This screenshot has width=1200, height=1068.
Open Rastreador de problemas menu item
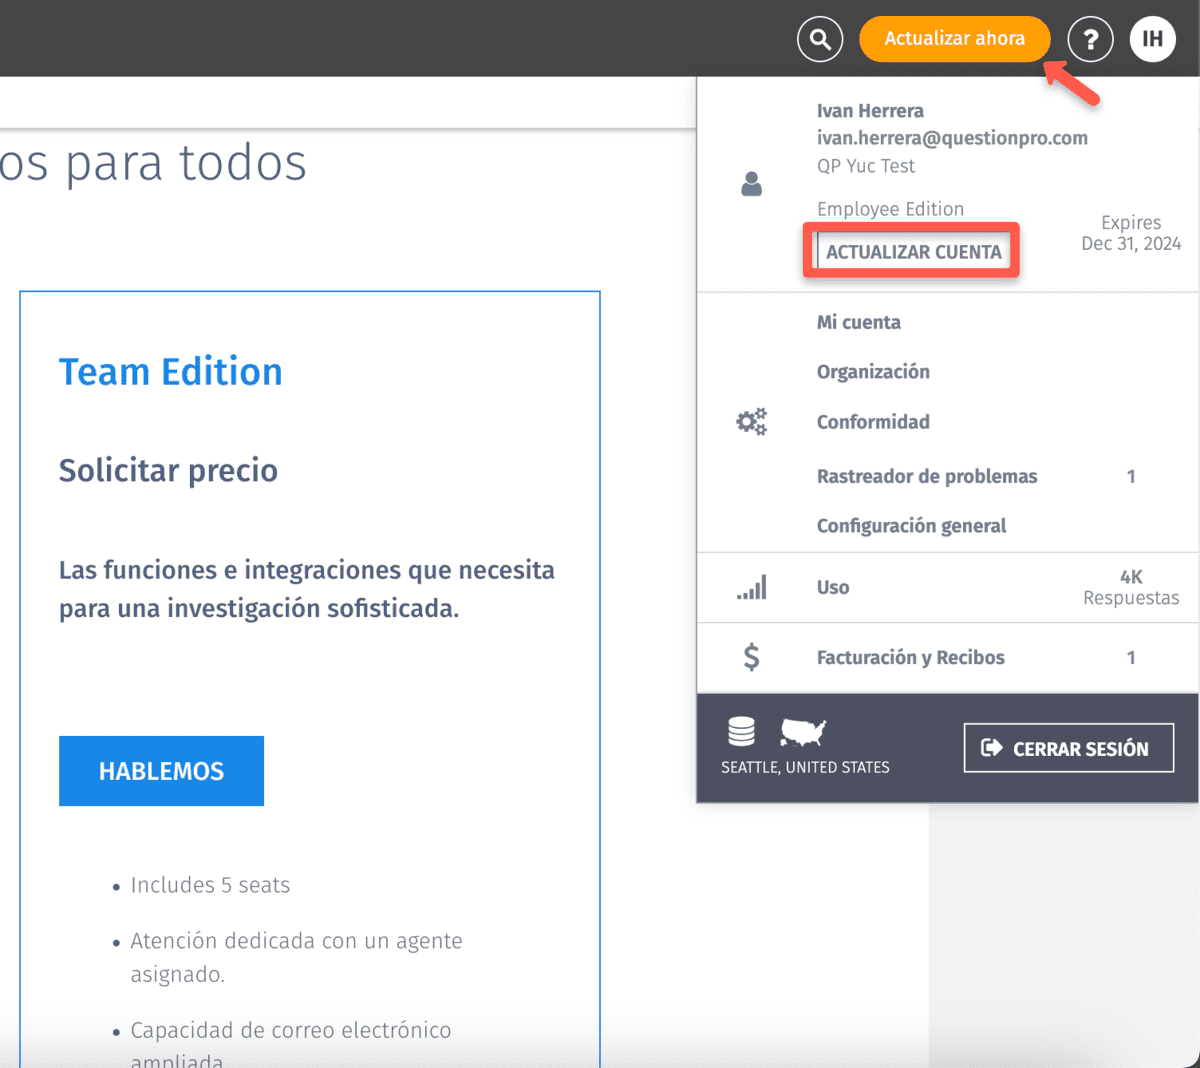tap(927, 476)
